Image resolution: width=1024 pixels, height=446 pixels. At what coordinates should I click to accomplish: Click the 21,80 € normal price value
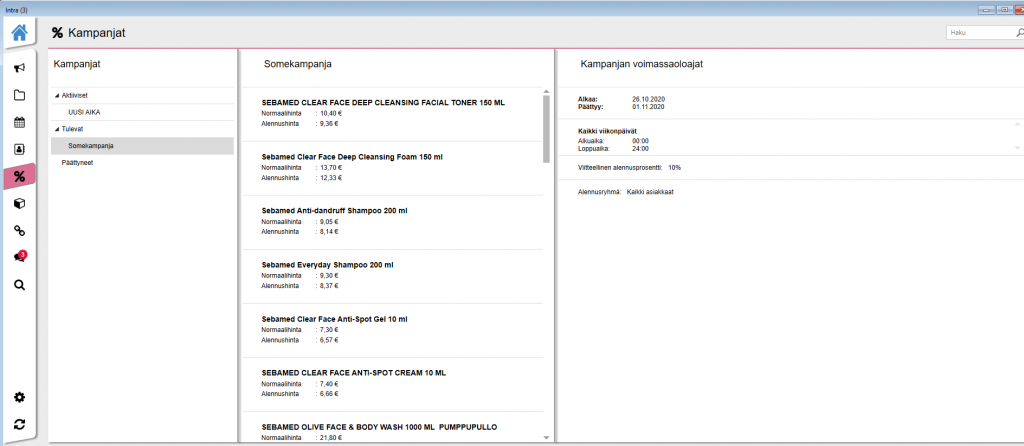click(x=331, y=437)
